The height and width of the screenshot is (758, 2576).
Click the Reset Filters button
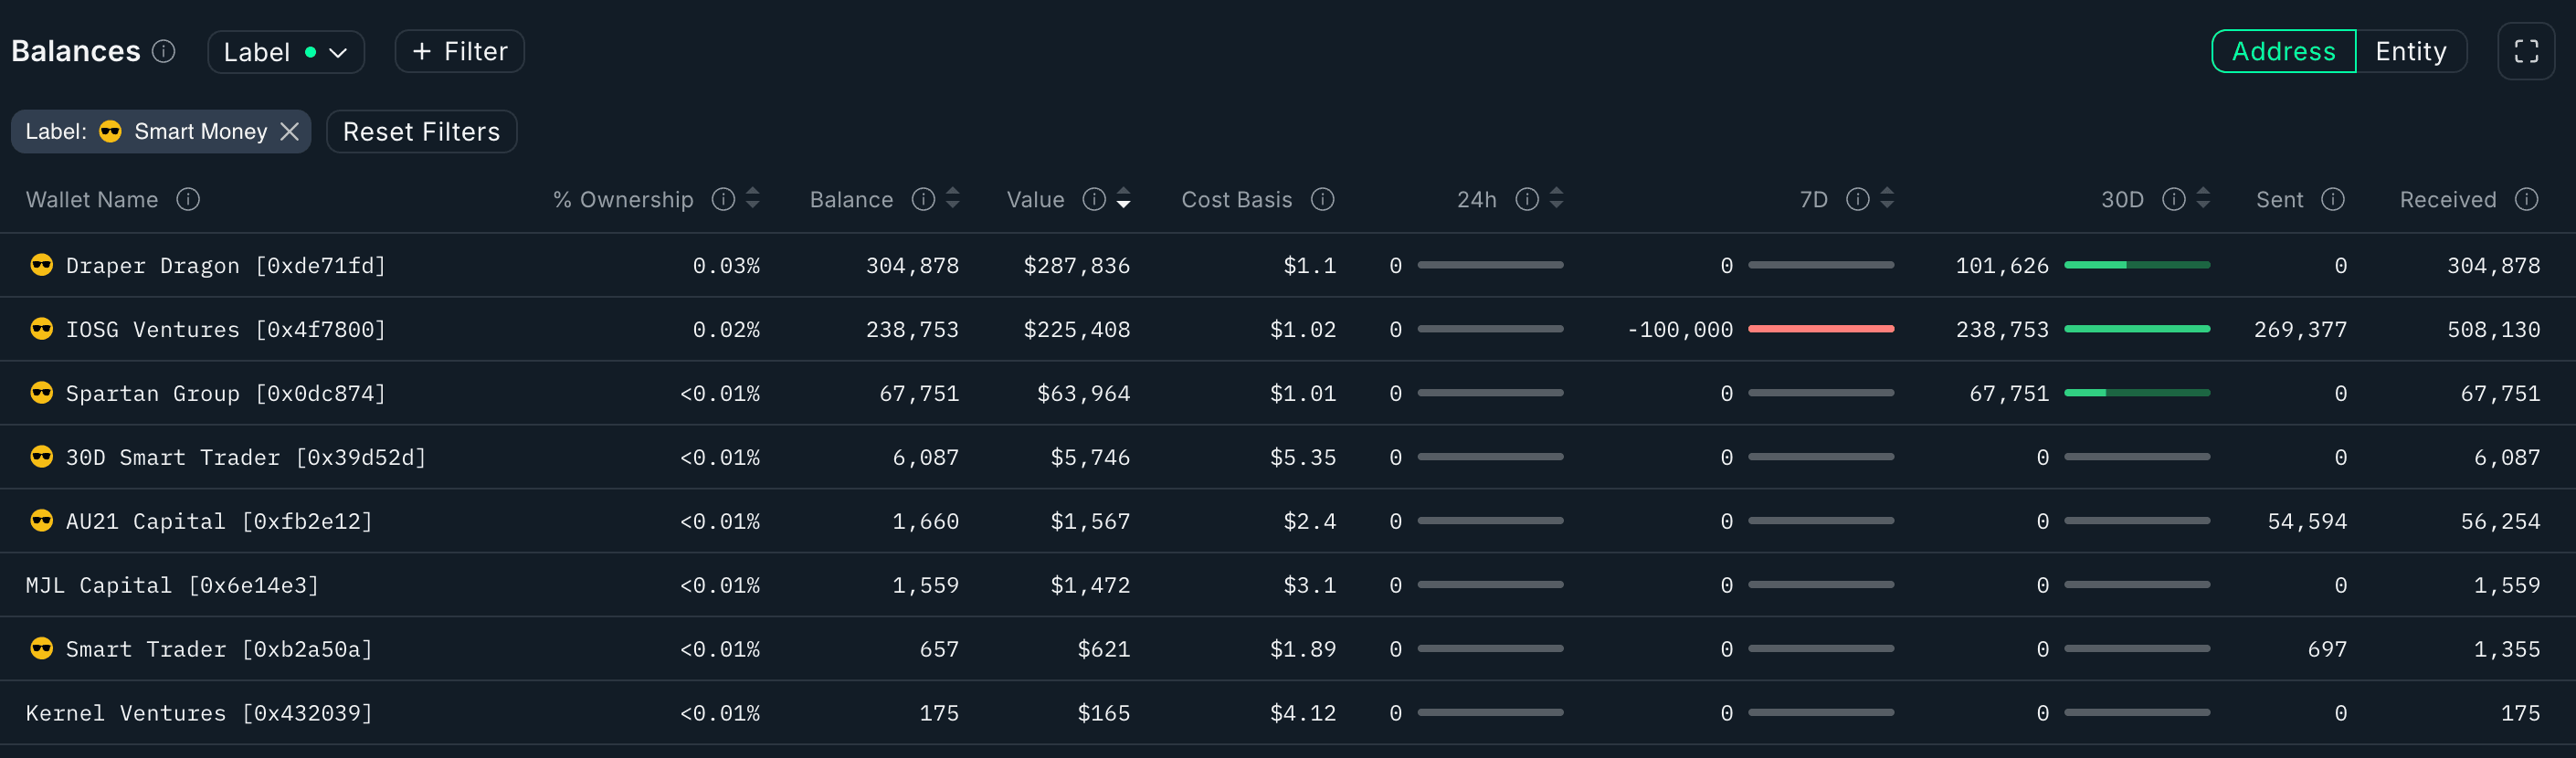[x=421, y=132]
